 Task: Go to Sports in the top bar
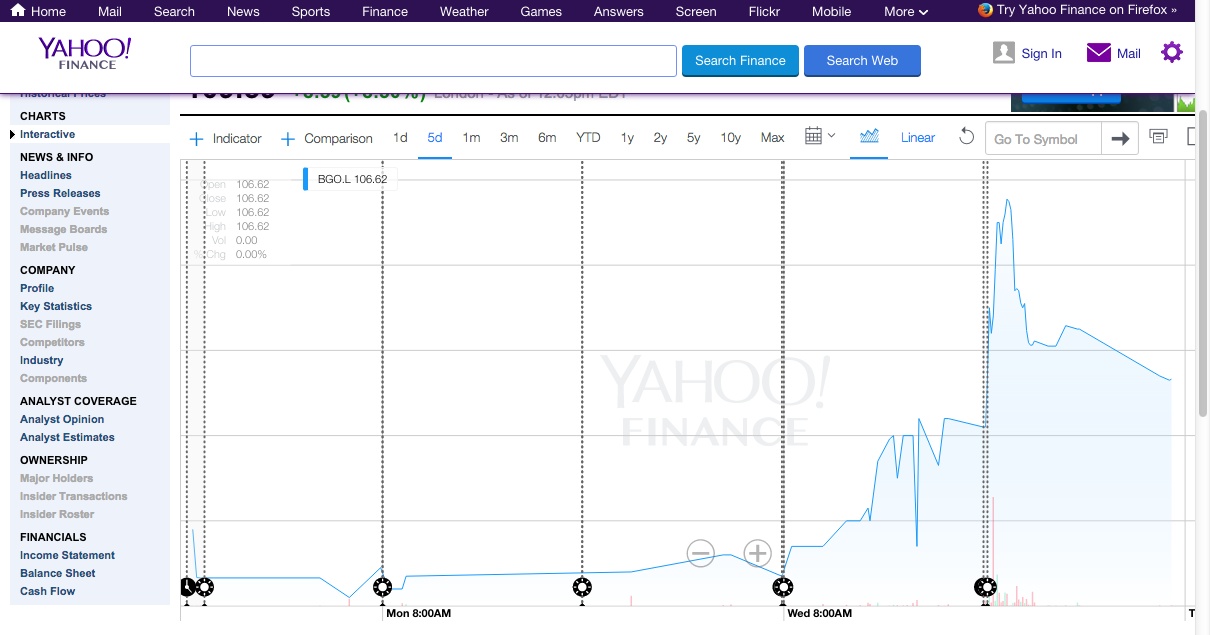click(x=311, y=12)
